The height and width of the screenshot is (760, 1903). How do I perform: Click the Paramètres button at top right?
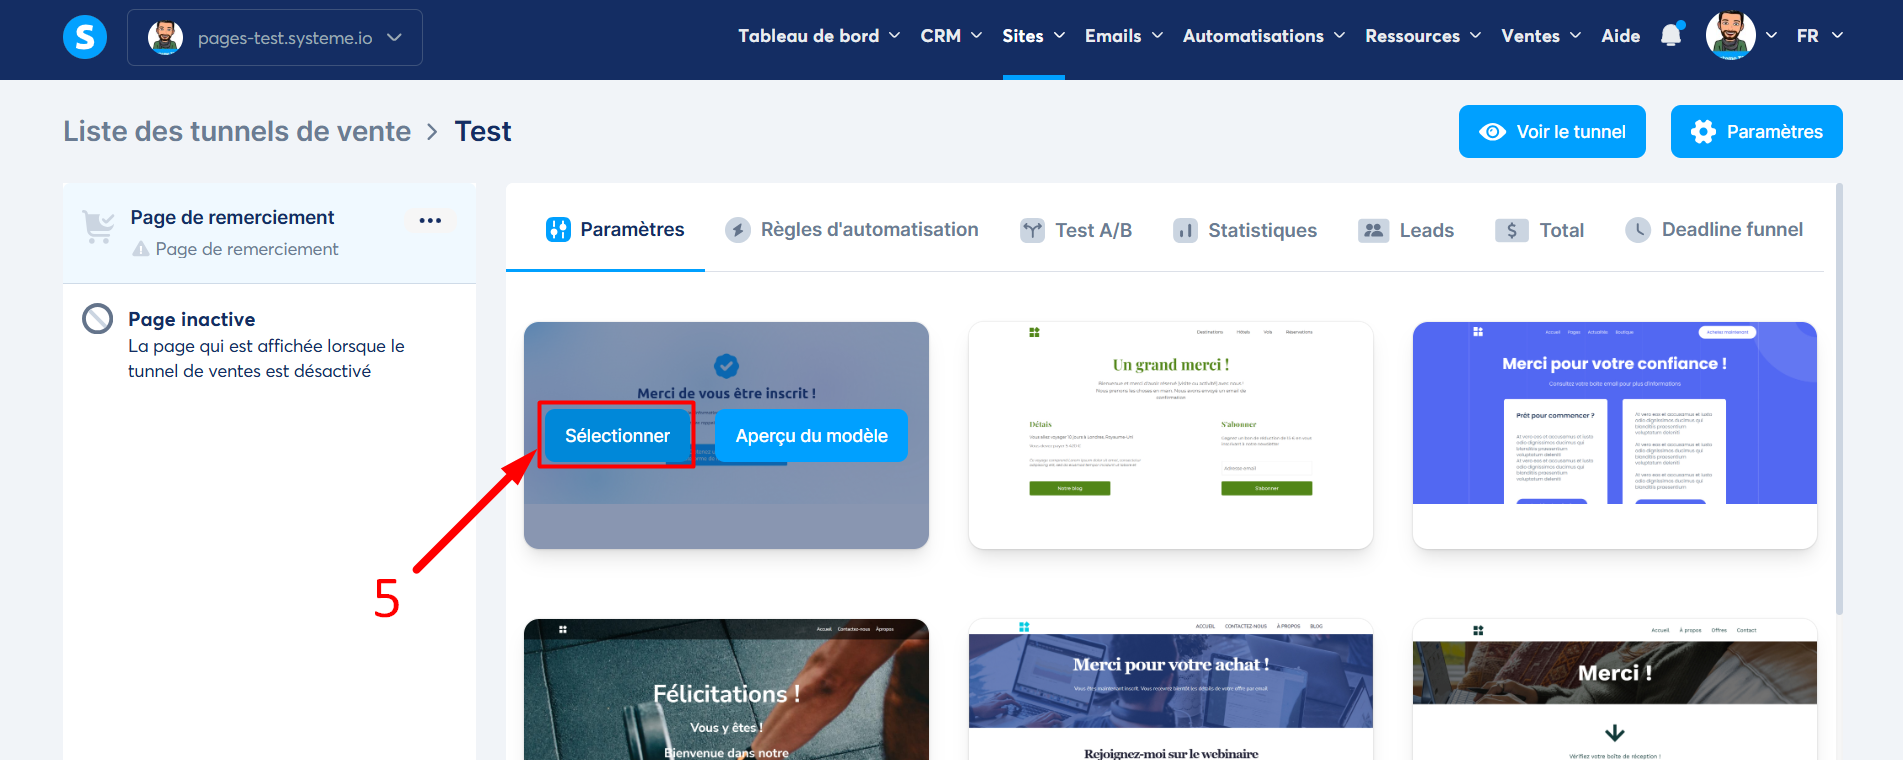pyautogui.click(x=1756, y=132)
